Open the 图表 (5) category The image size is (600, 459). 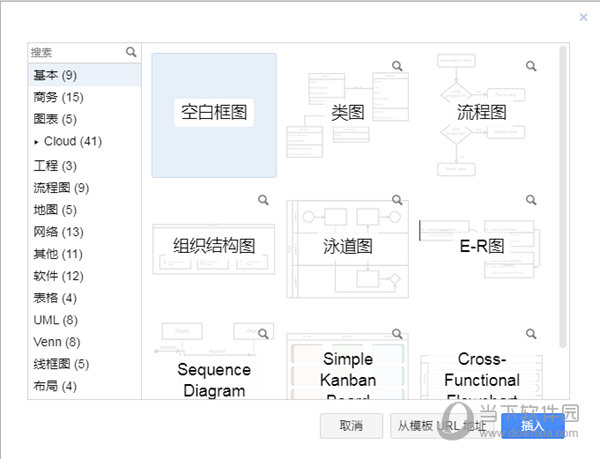click(85, 119)
